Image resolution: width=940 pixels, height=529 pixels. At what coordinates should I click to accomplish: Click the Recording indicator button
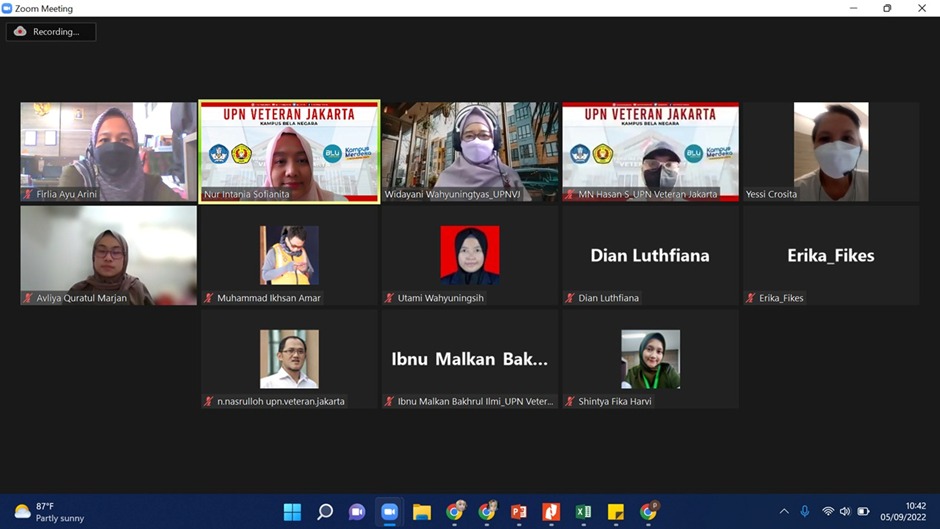coord(50,32)
